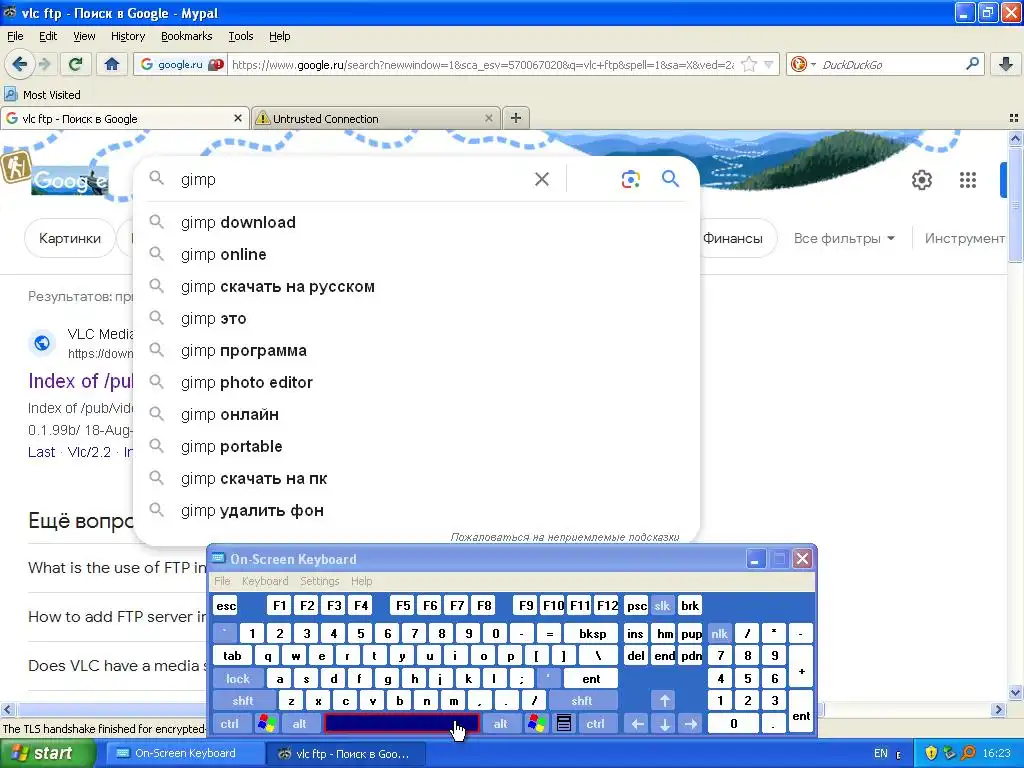Click the right Windows logo key
This screenshot has width=1024, height=768.
(537, 723)
